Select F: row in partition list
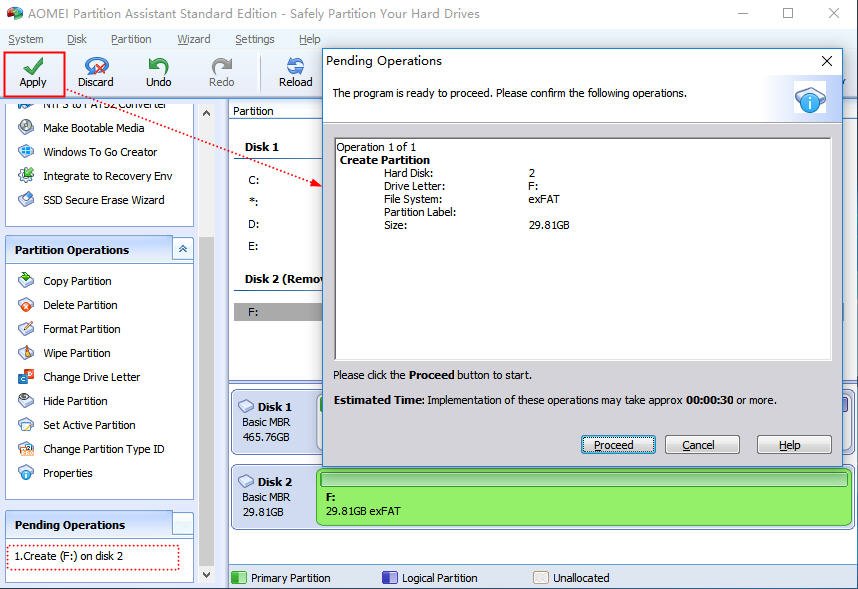The height and width of the screenshot is (589, 858). [x=277, y=312]
